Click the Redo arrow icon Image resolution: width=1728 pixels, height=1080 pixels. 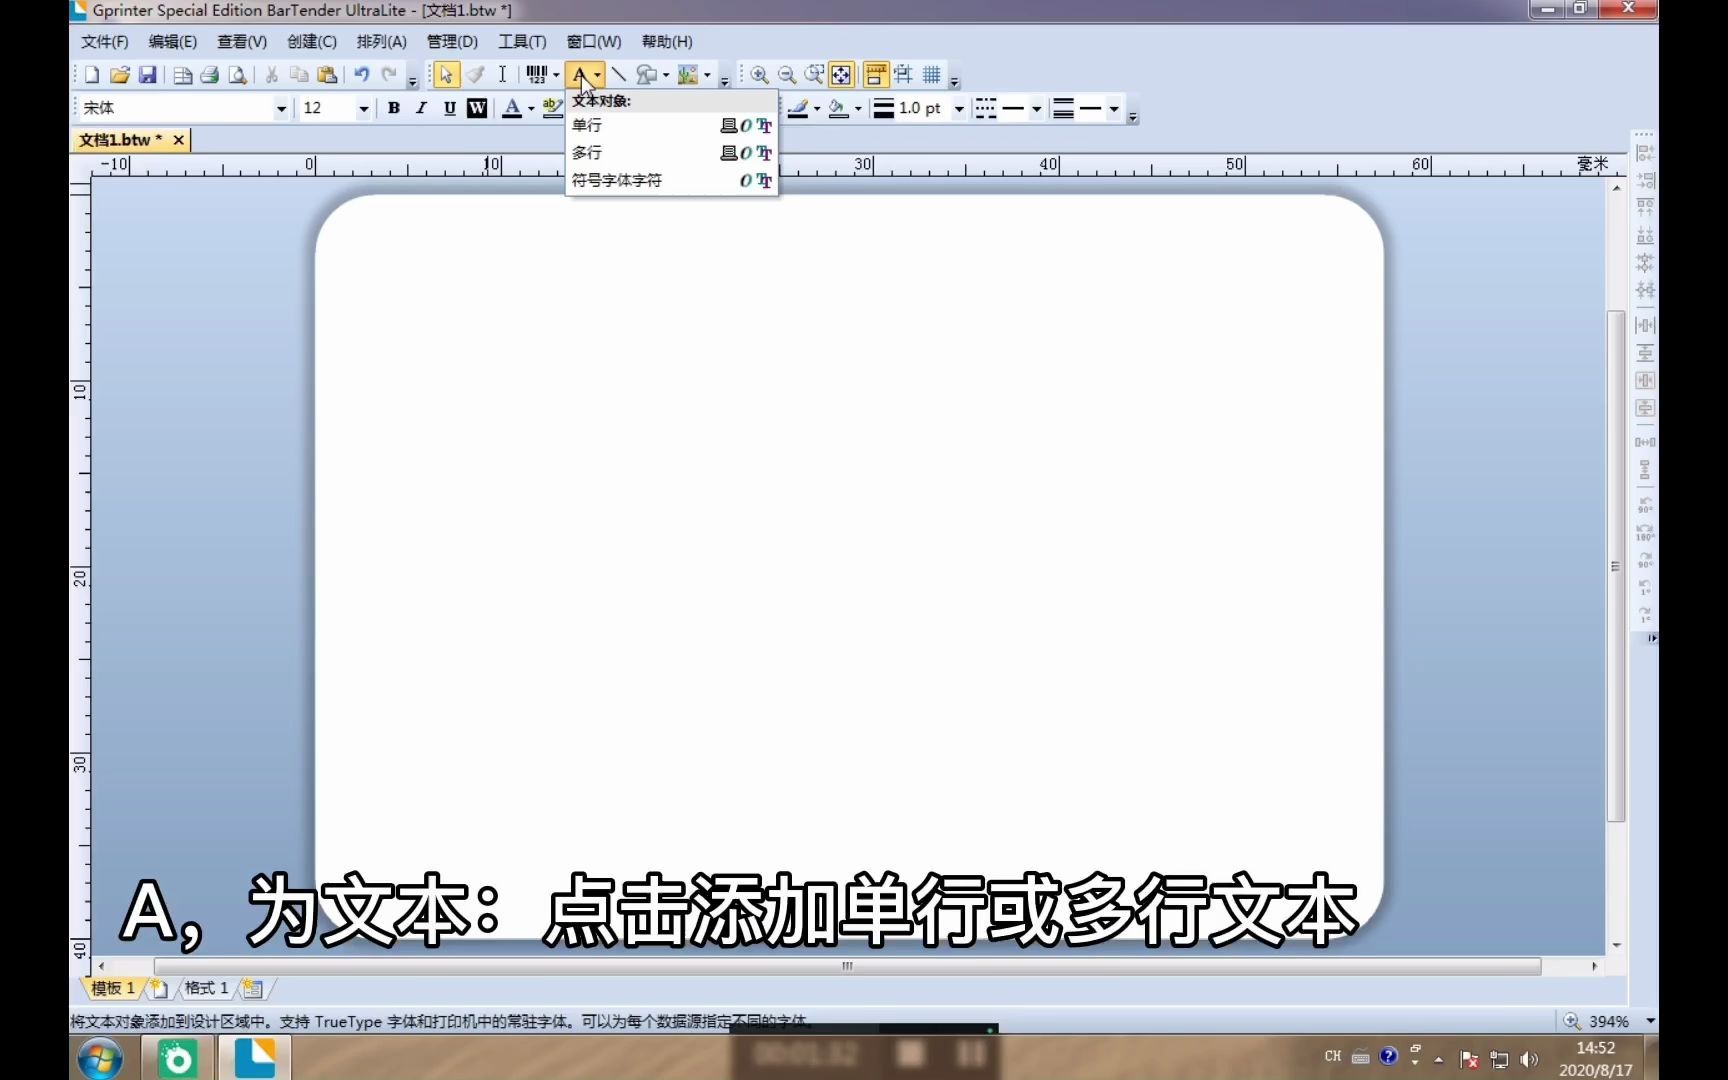click(x=389, y=75)
